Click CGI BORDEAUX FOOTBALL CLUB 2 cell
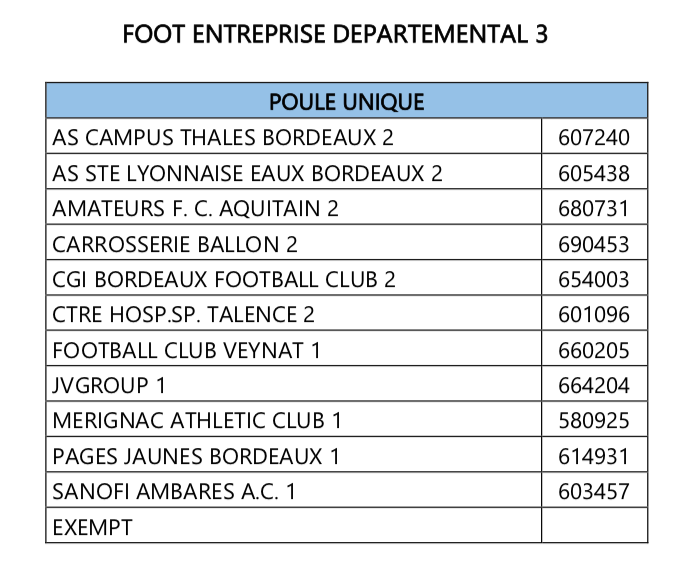This screenshot has width=683, height=574. tap(294, 278)
